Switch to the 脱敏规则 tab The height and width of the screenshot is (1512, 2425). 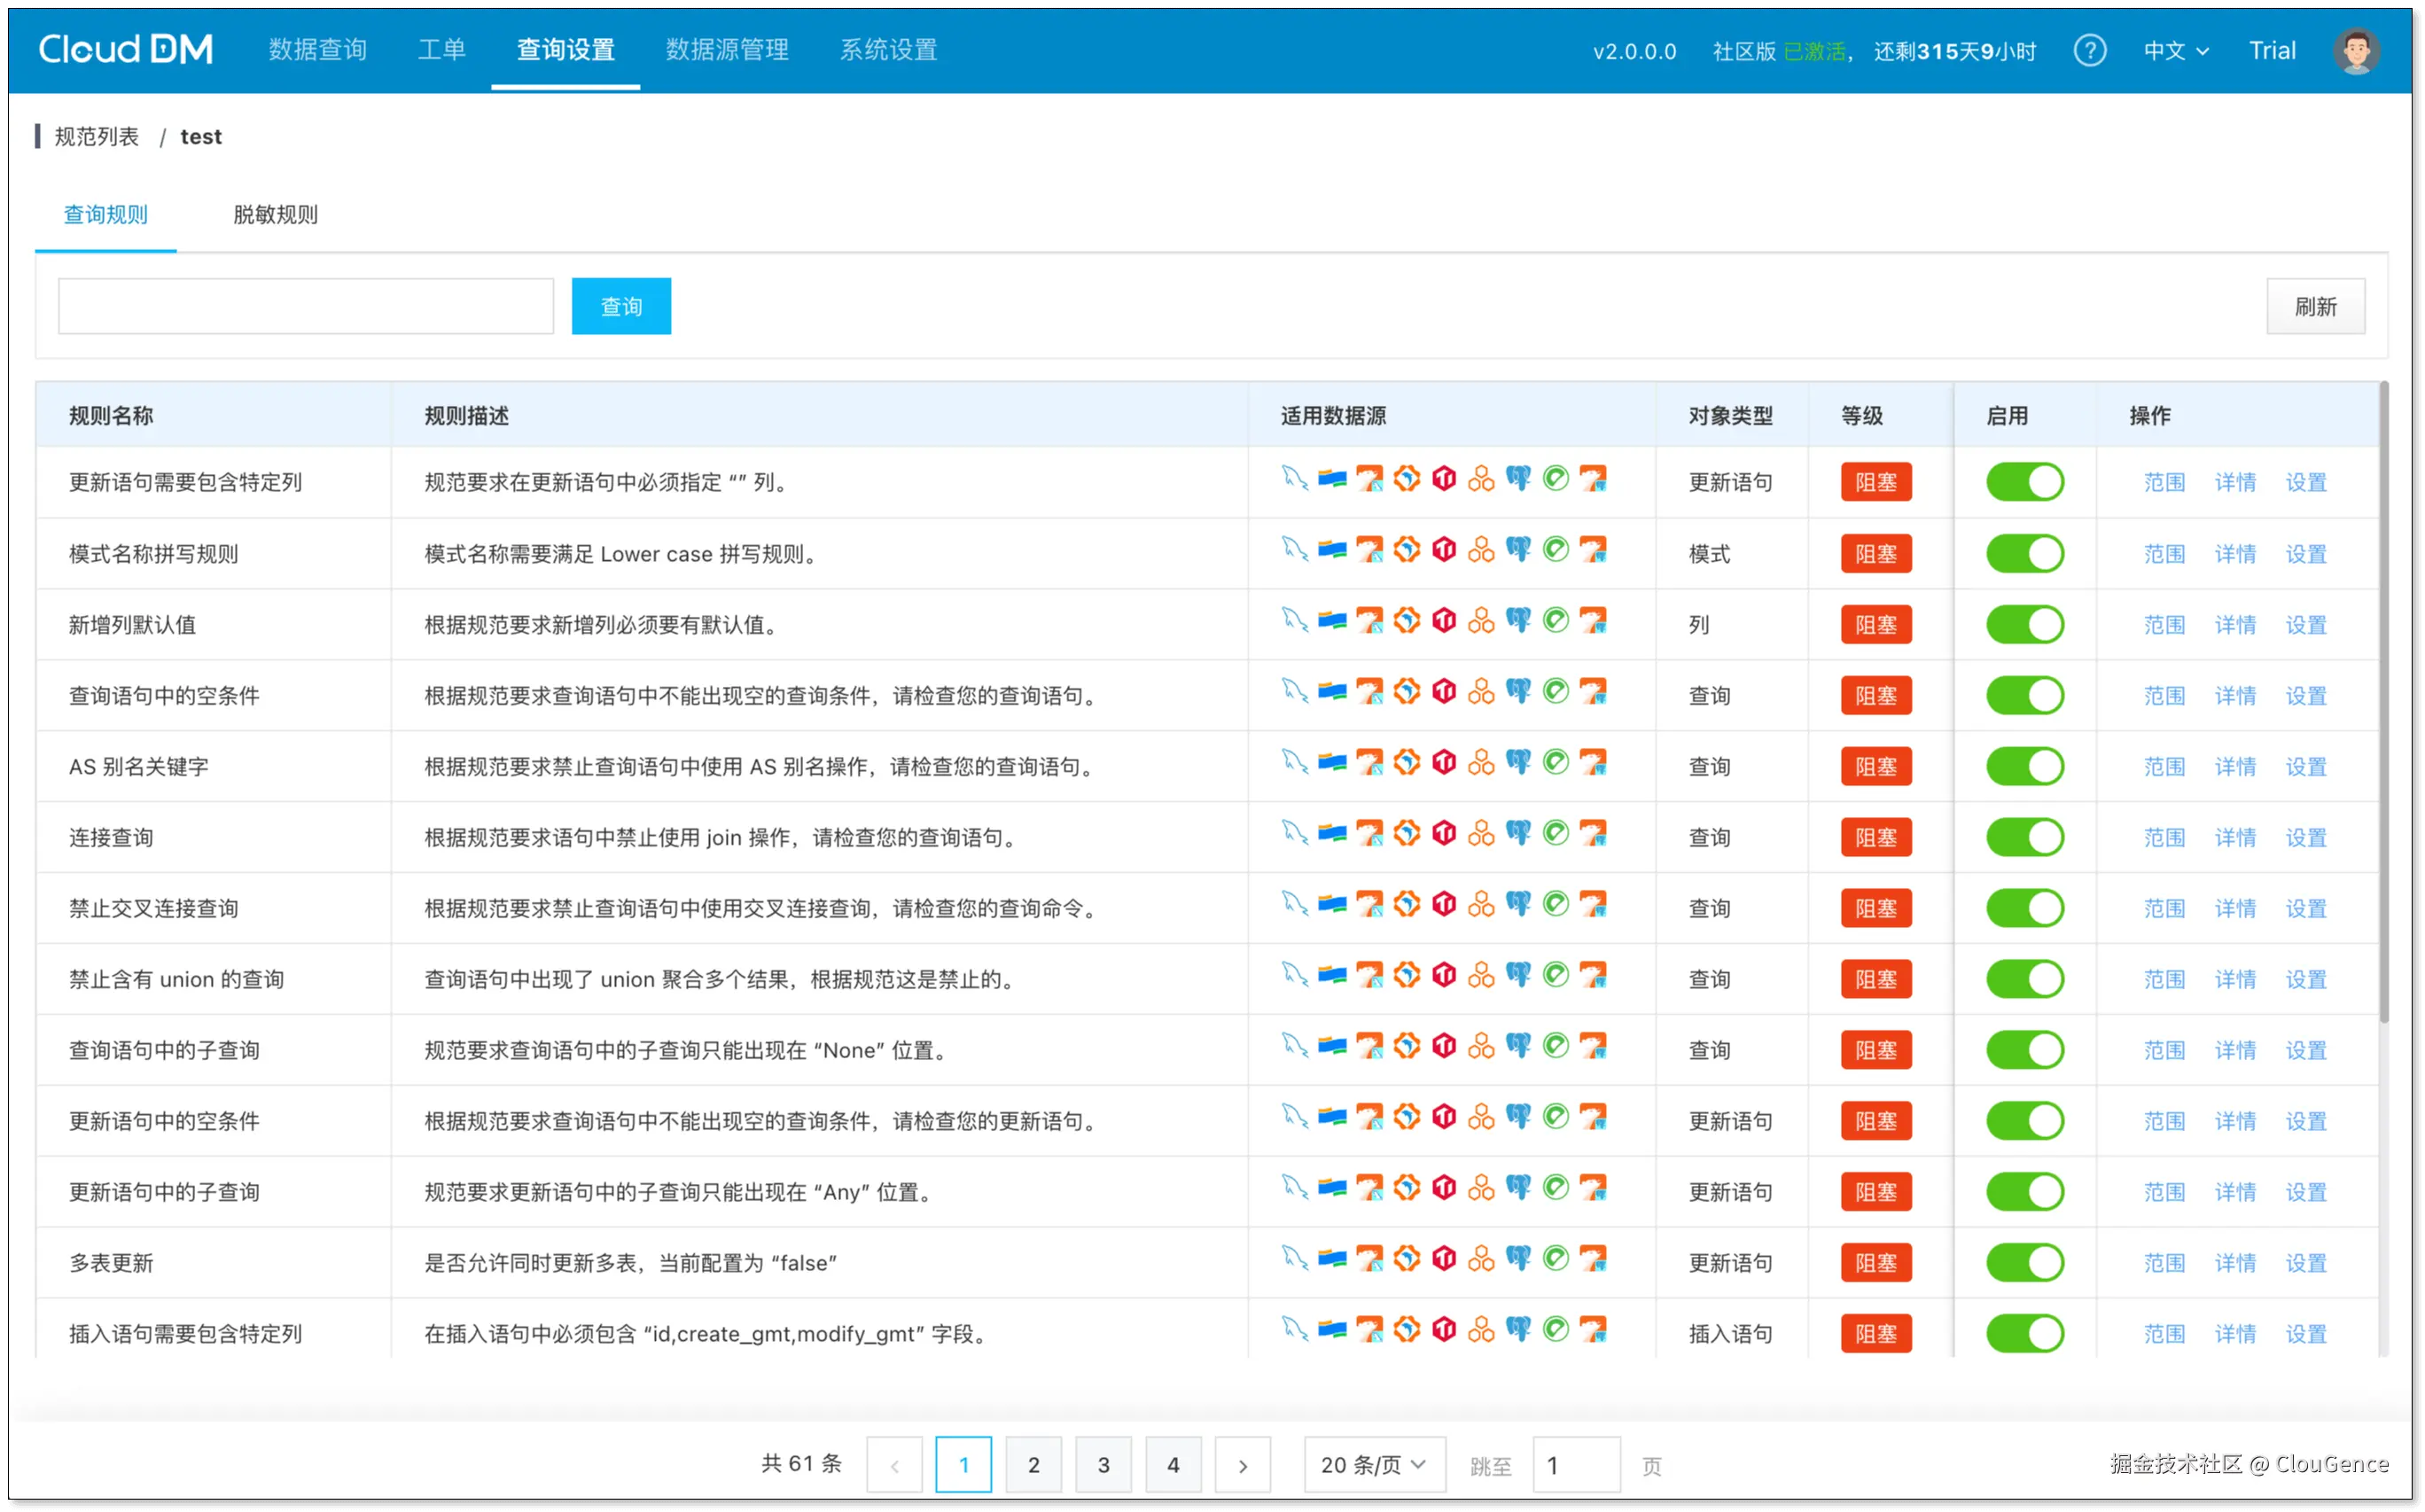(x=275, y=214)
